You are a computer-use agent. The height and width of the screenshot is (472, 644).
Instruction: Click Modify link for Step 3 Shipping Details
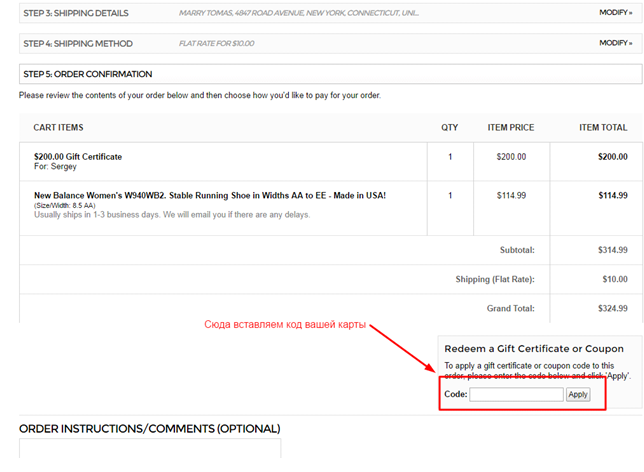click(617, 14)
